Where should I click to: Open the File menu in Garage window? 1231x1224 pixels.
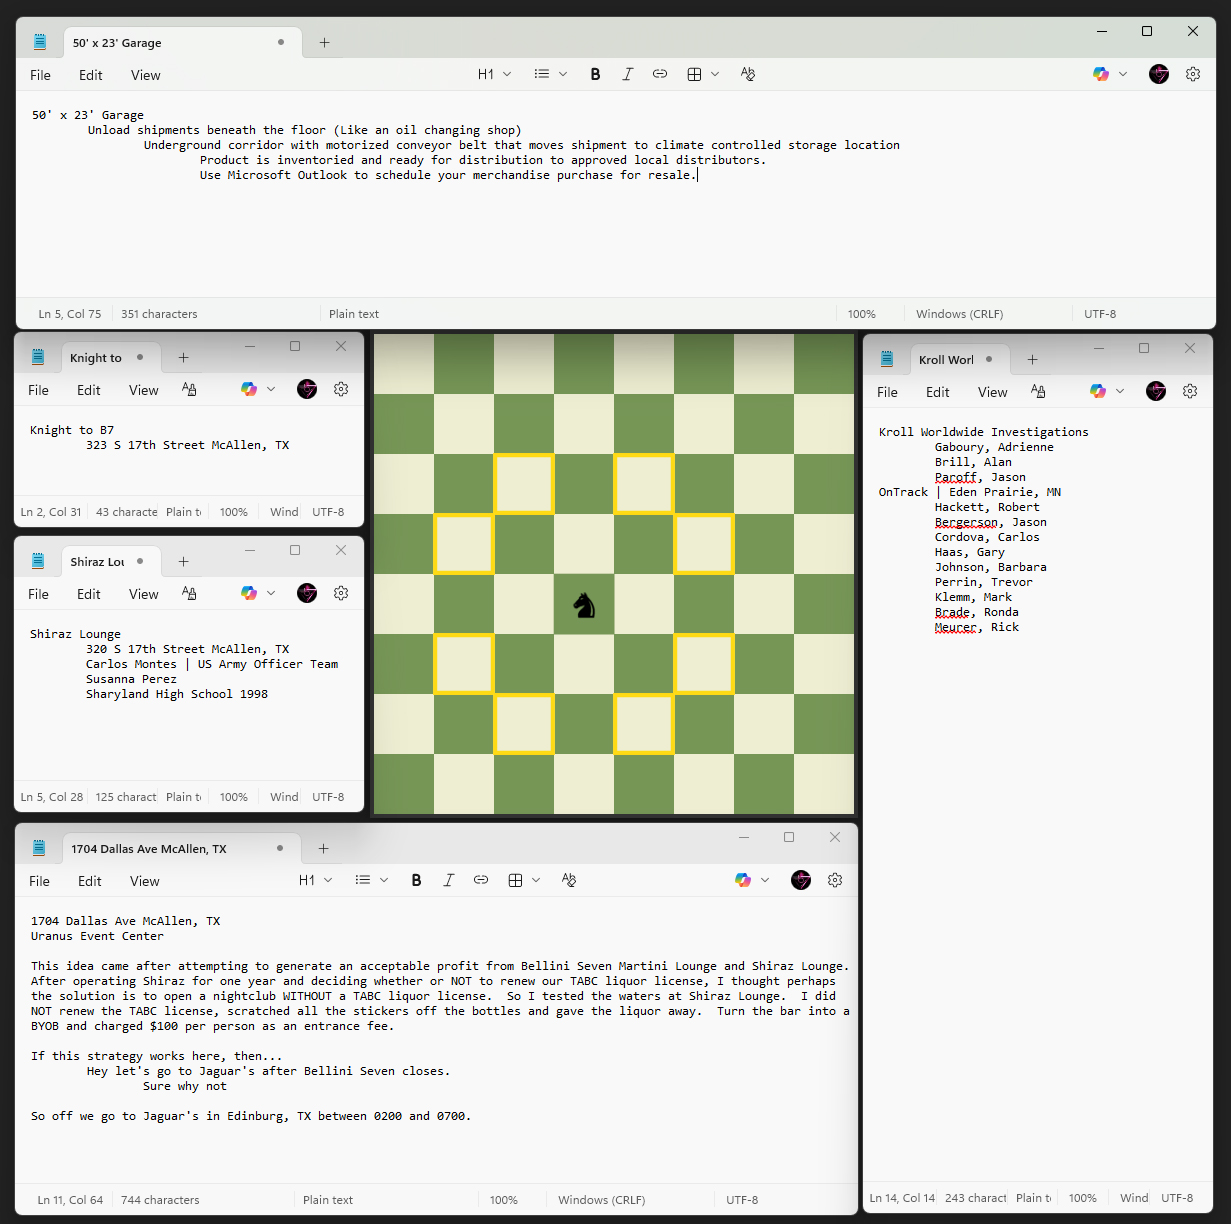40,75
